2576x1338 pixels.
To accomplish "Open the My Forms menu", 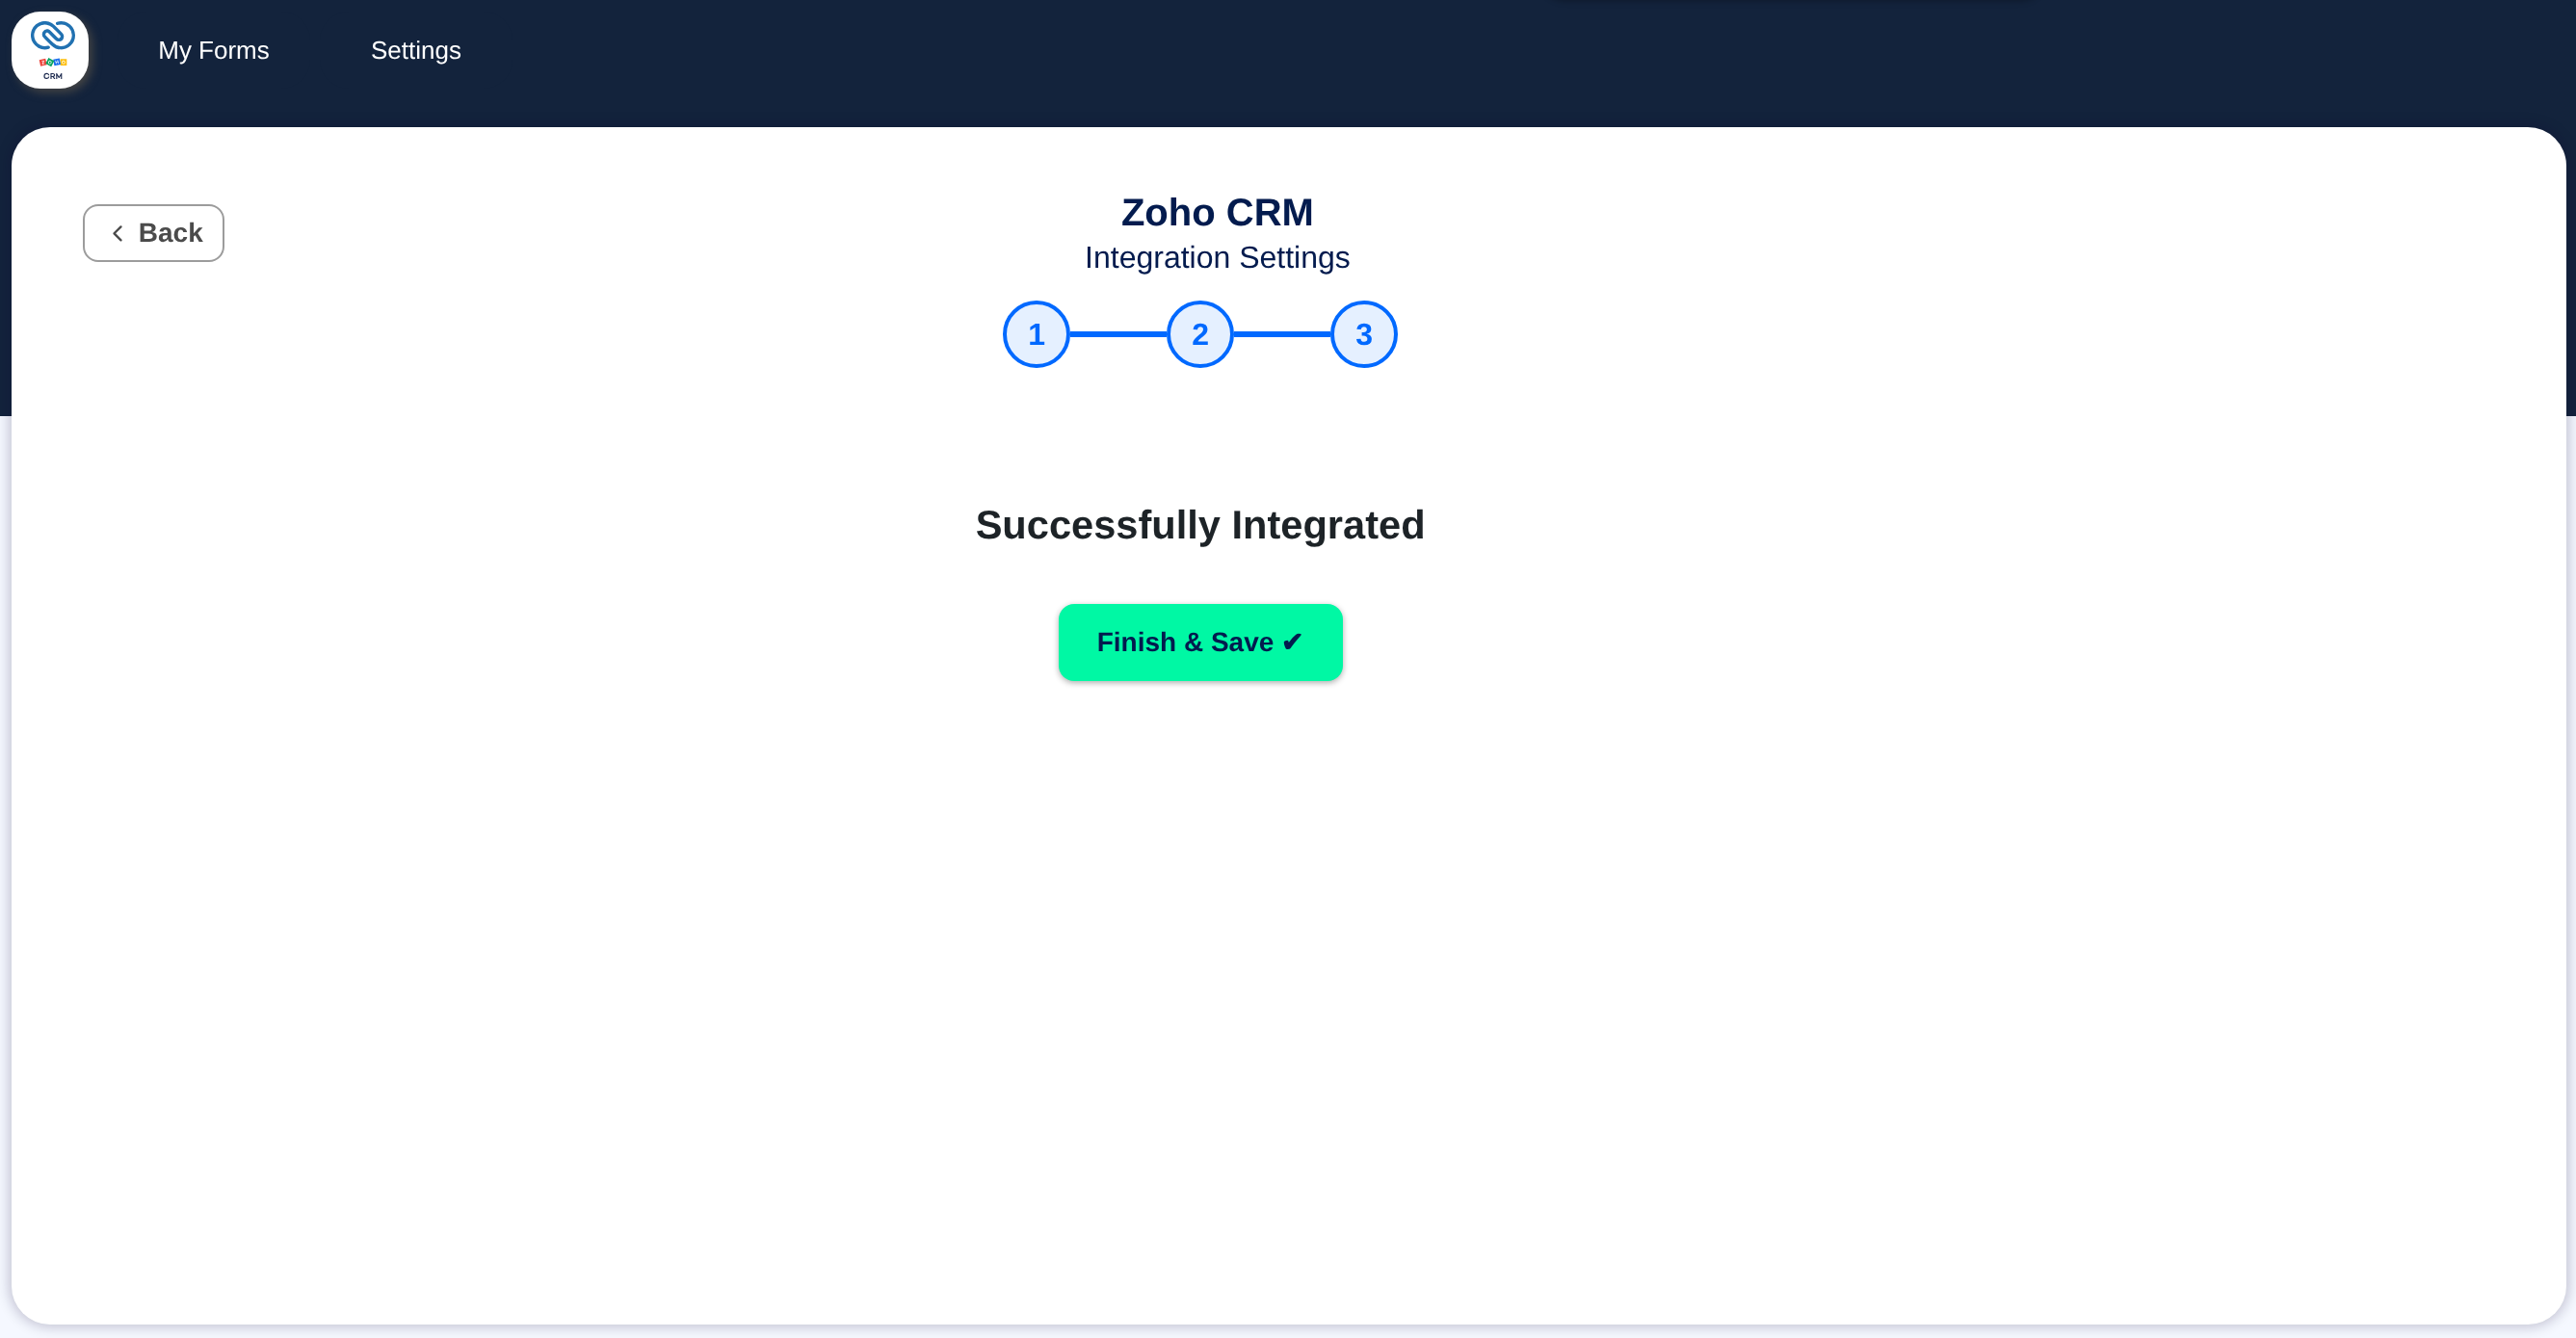I will click(x=213, y=50).
